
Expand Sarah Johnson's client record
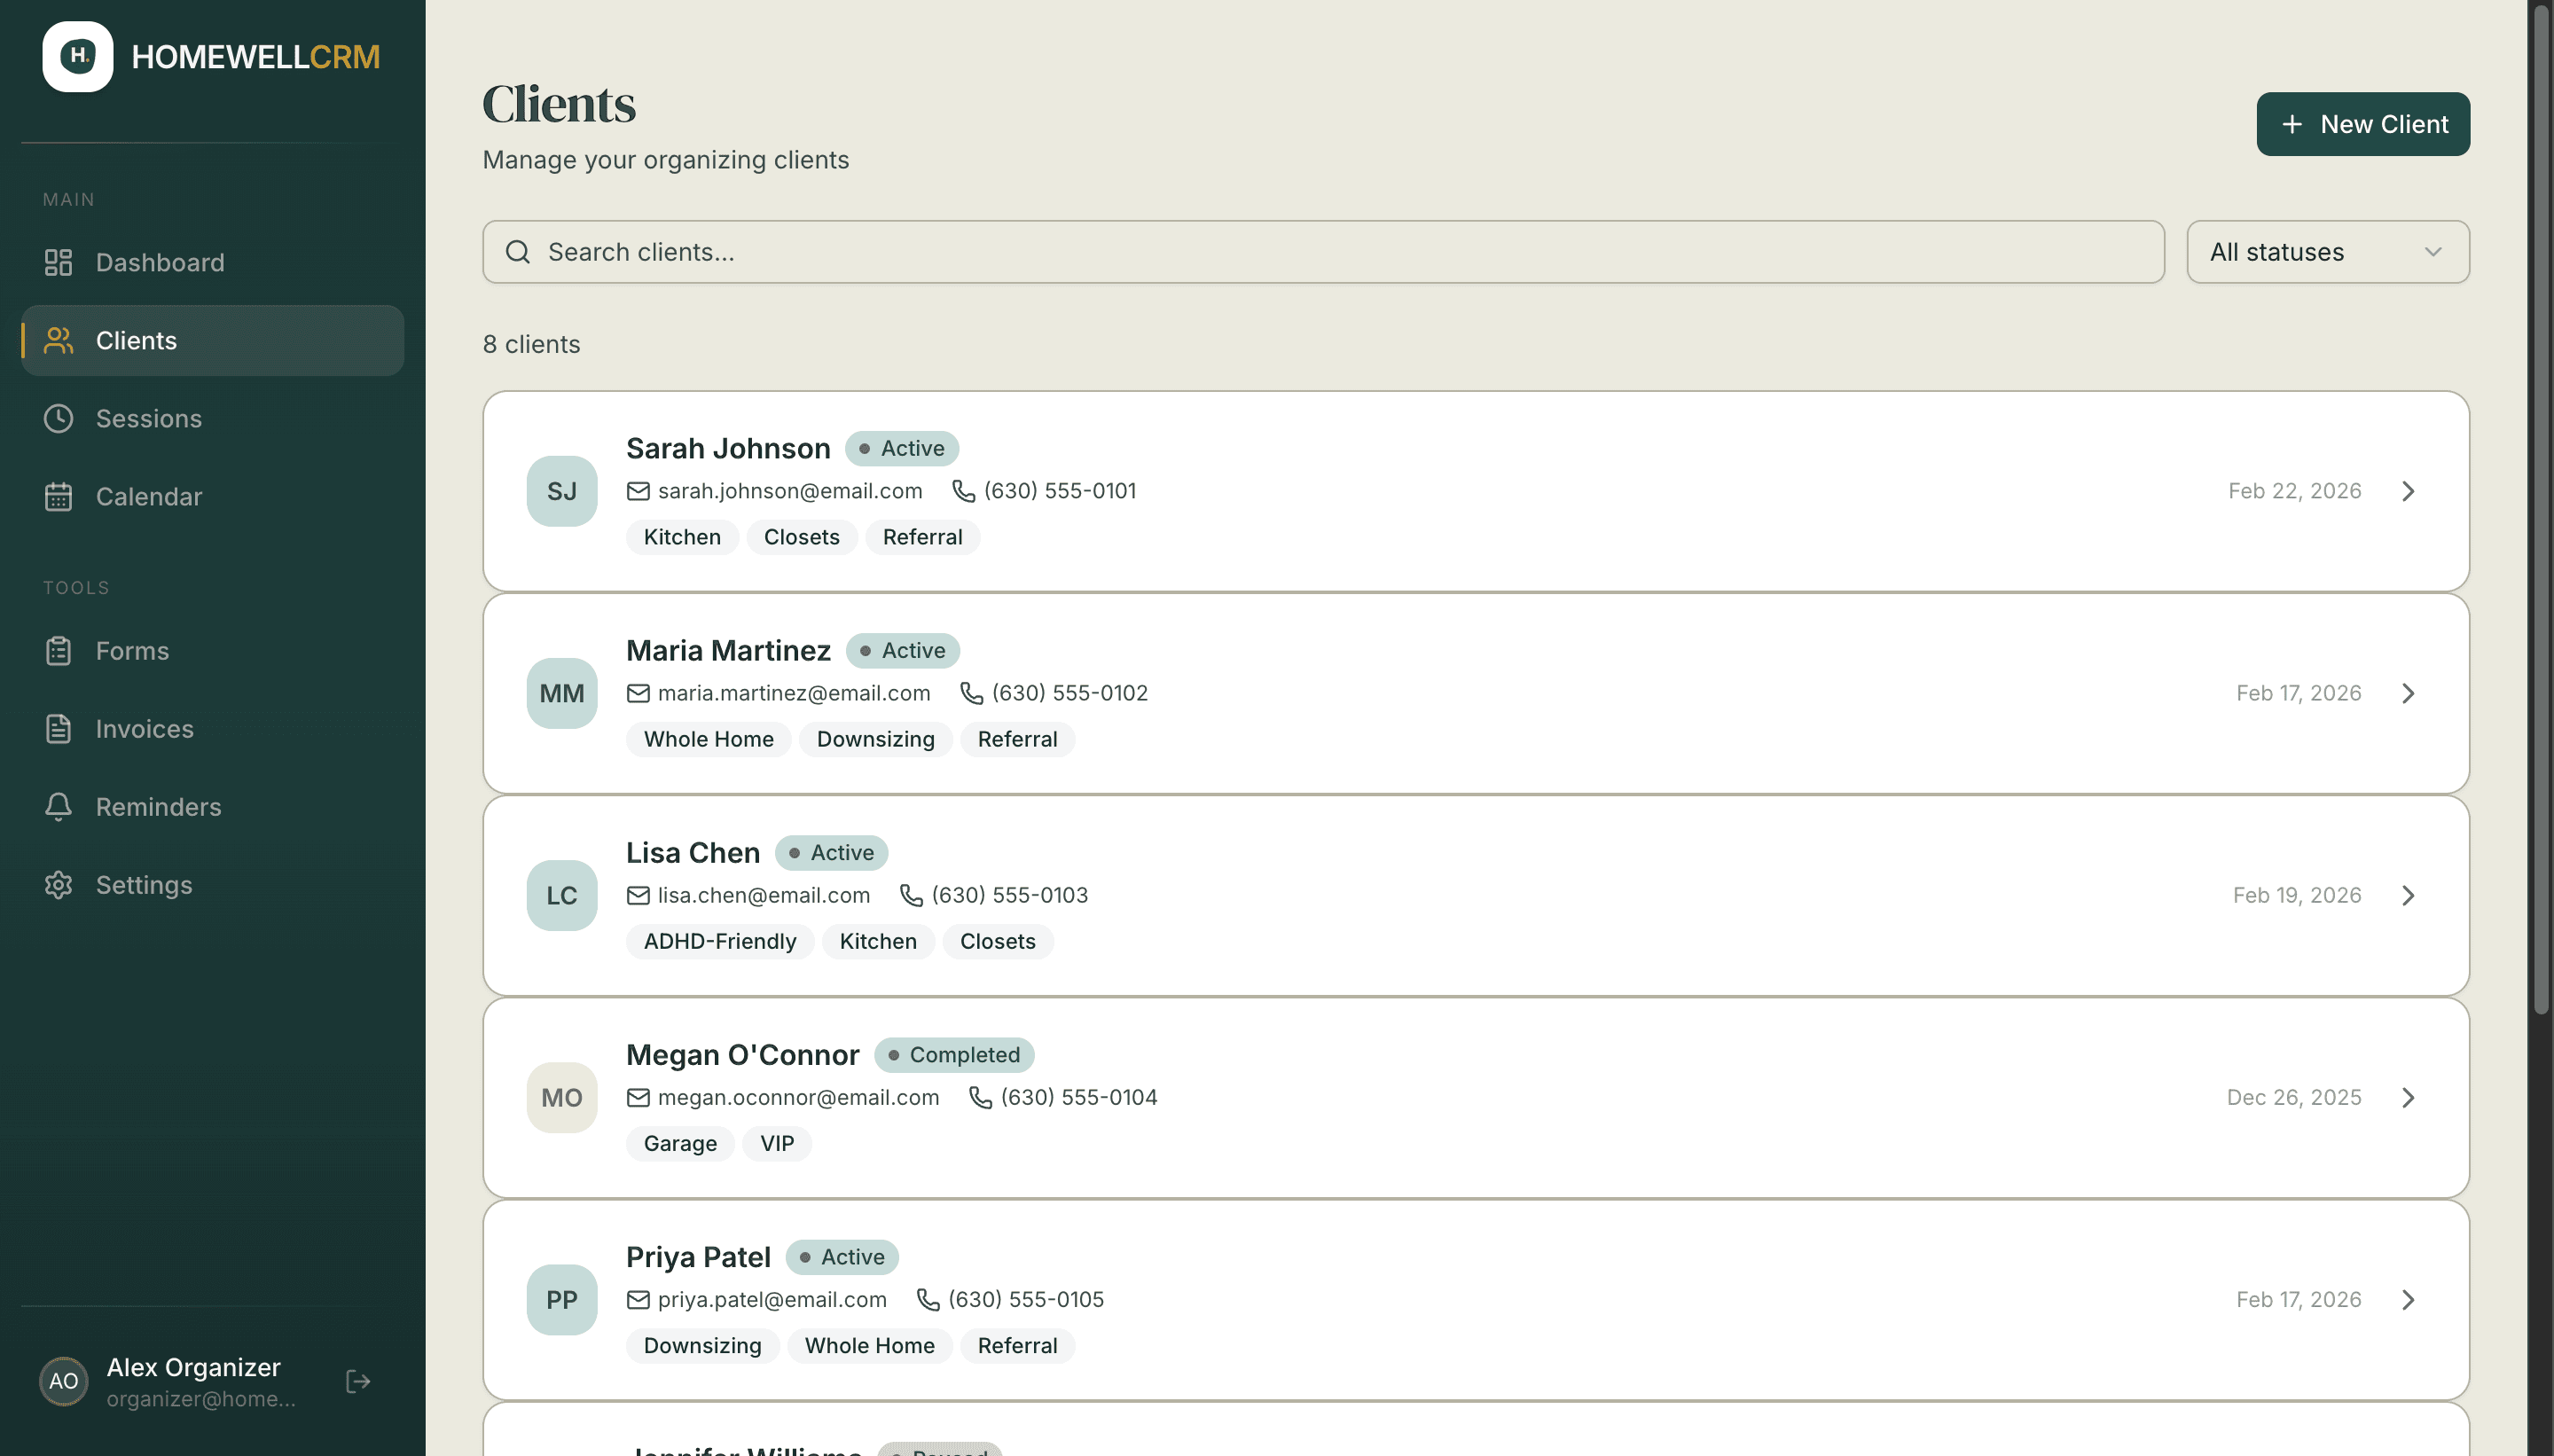pyautogui.click(x=2408, y=491)
